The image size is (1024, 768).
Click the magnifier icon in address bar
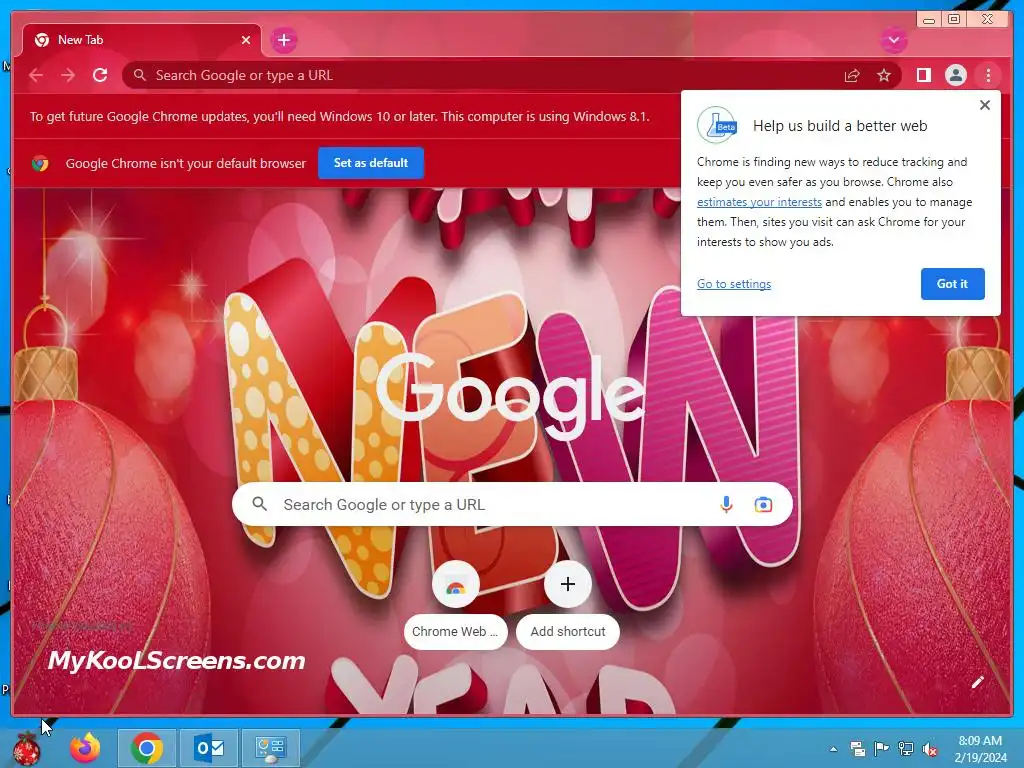[139, 75]
